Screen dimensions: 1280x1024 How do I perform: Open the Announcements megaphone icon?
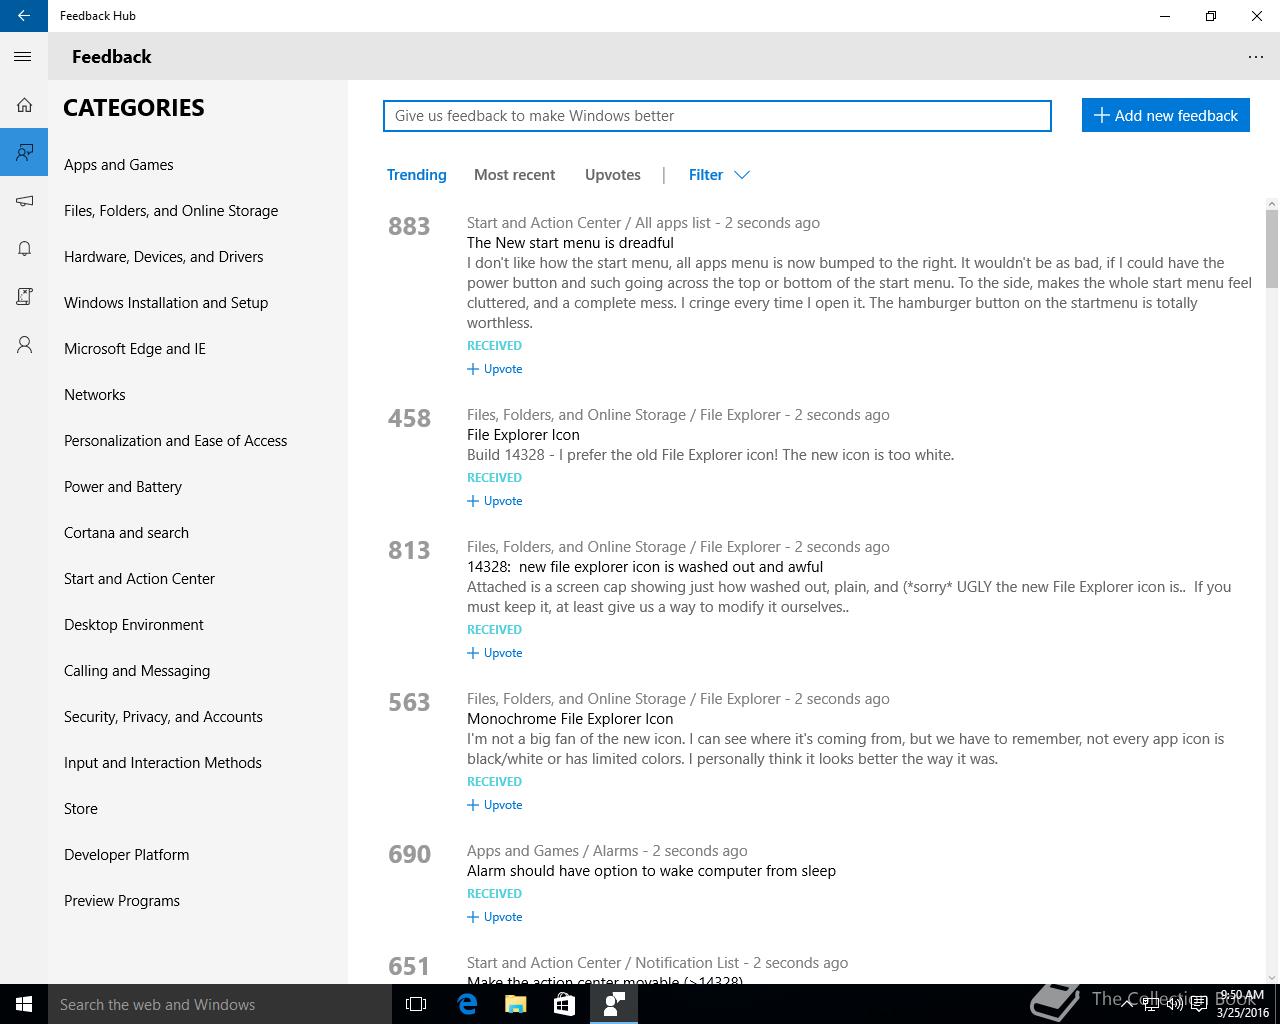pyautogui.click(x=24, y=201)
